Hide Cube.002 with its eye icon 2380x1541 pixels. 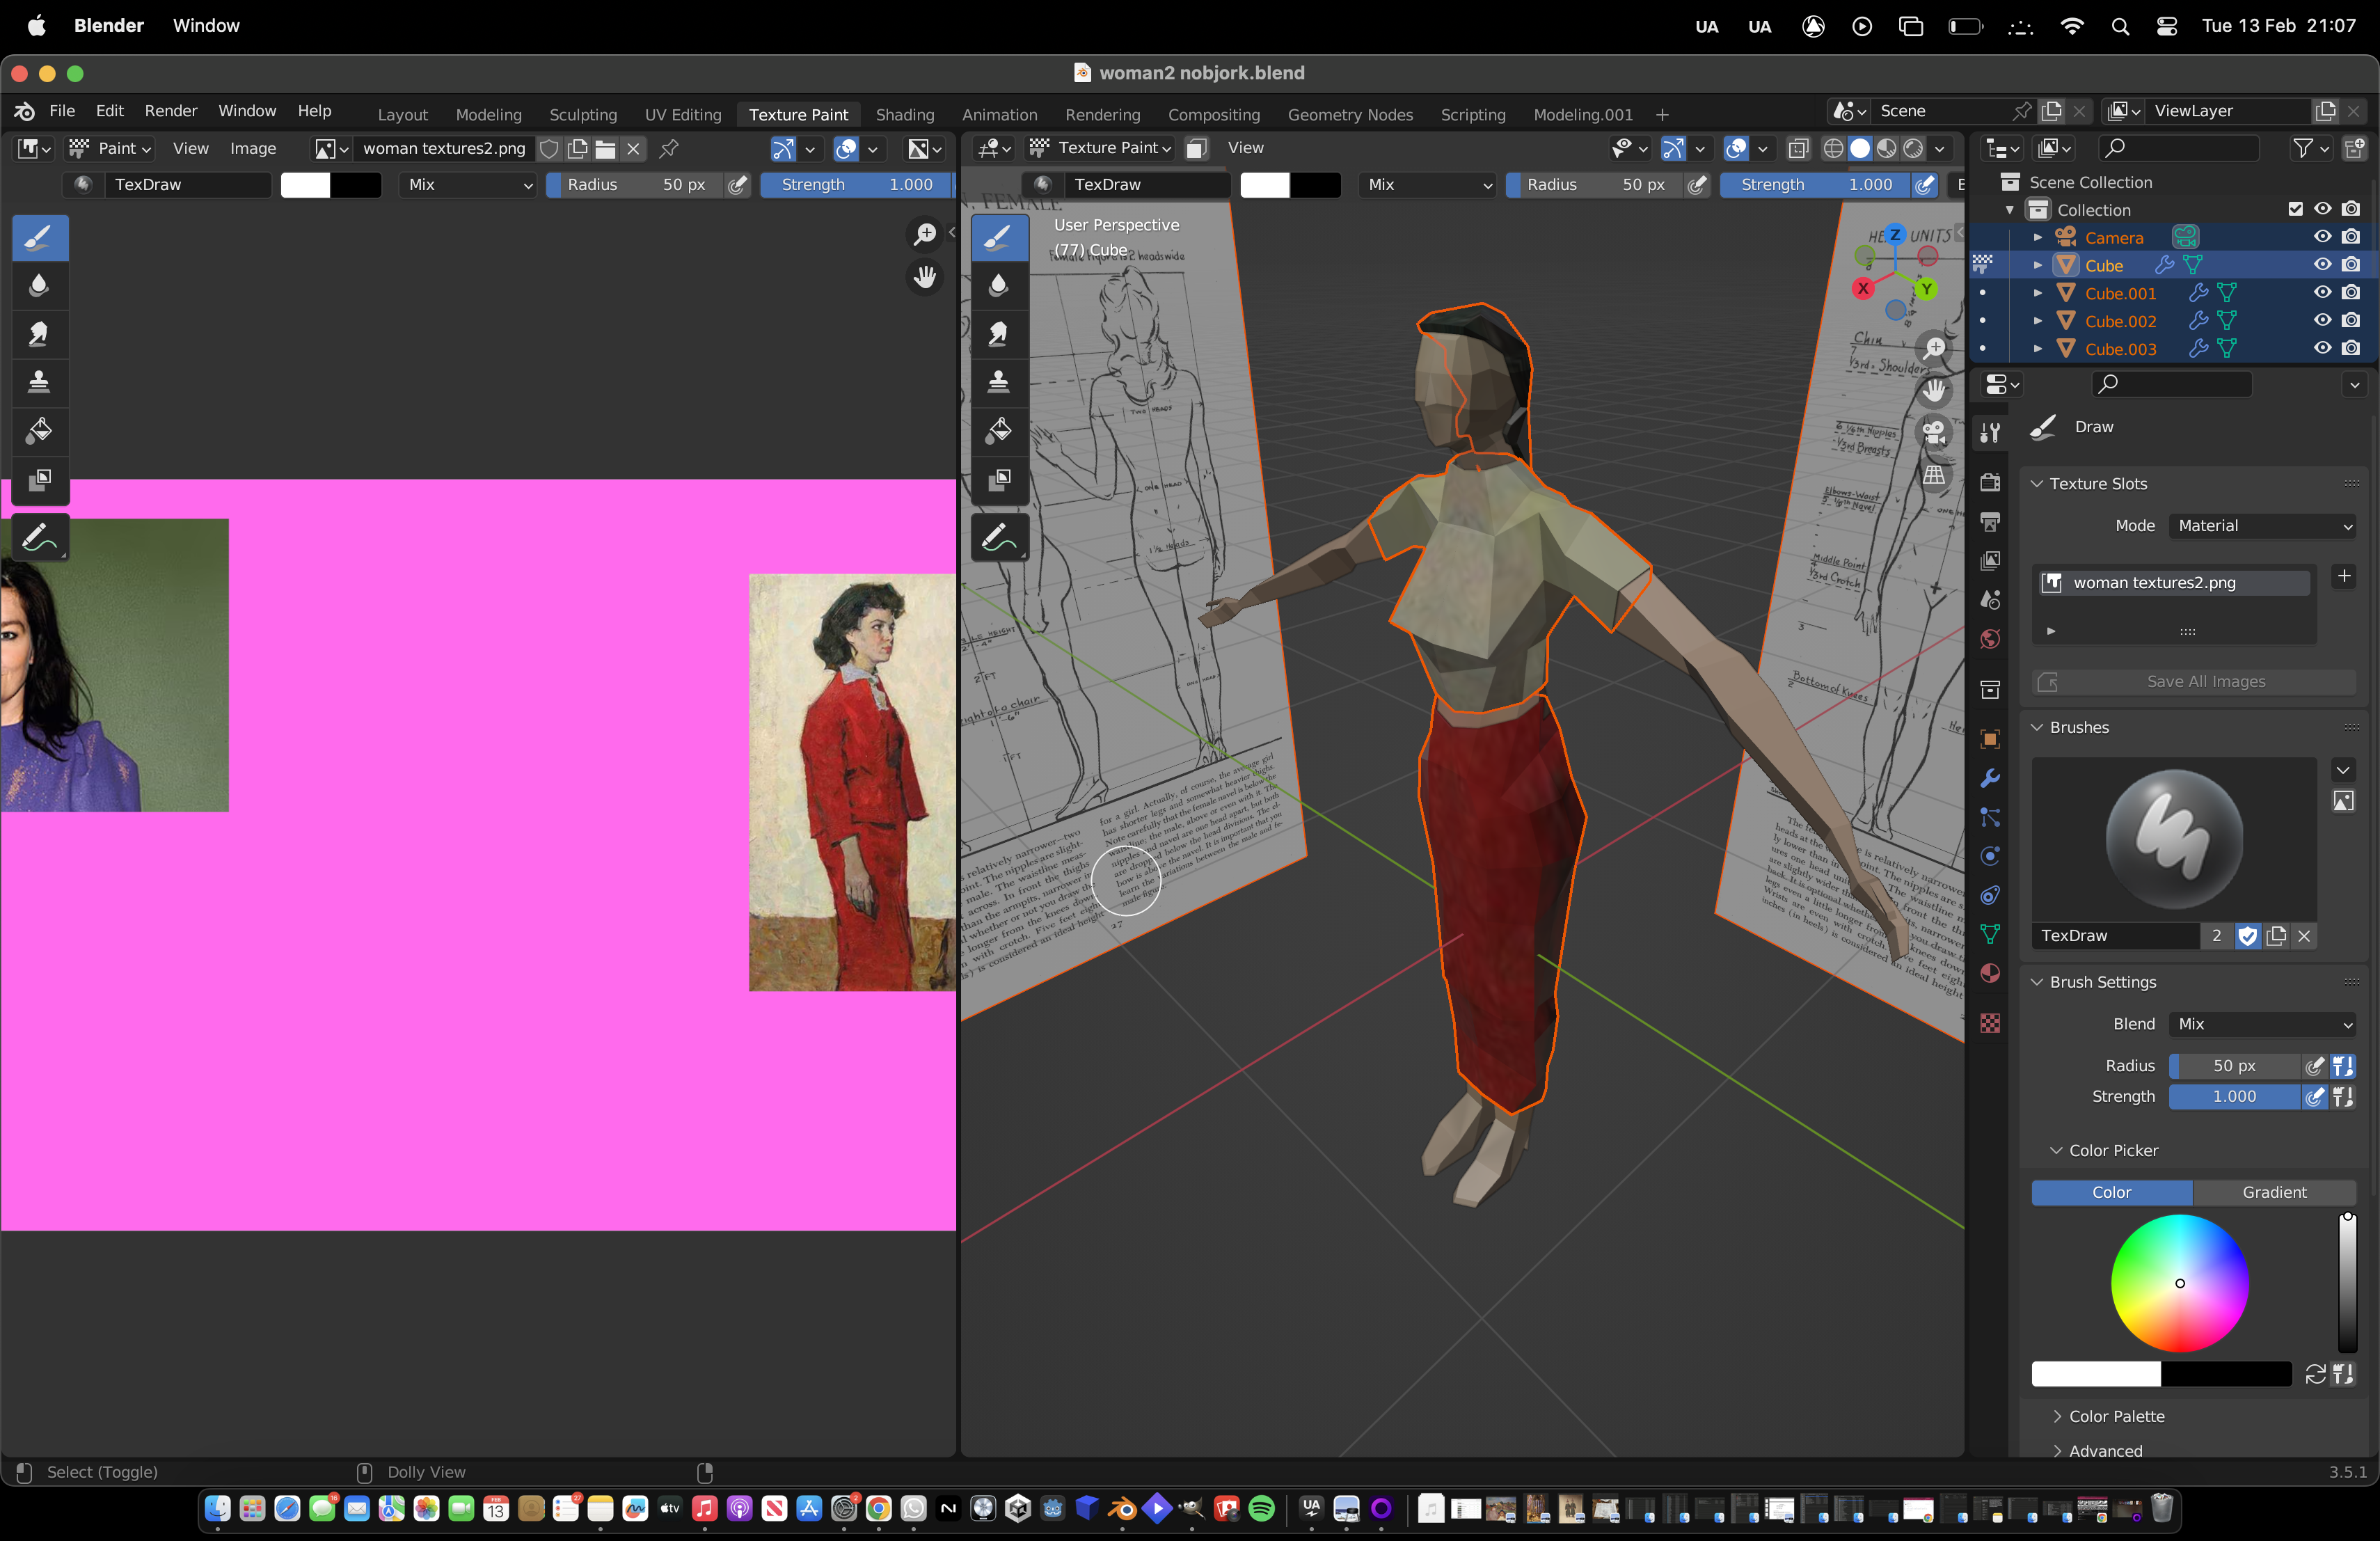(2323, 321)
